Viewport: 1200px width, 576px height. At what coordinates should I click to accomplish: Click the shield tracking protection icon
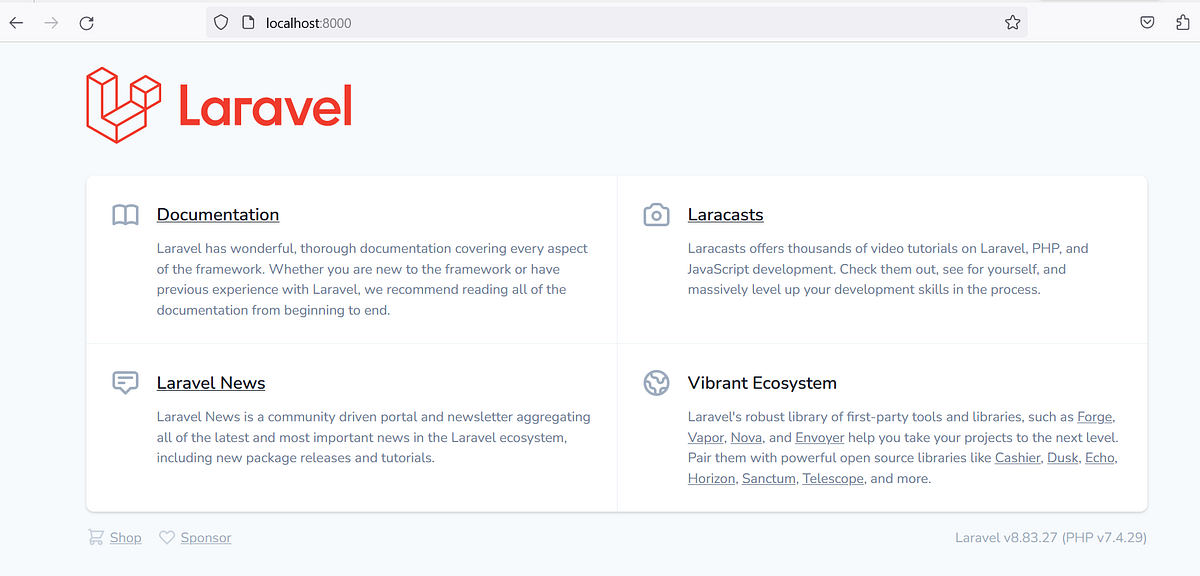tap(220, 21)
